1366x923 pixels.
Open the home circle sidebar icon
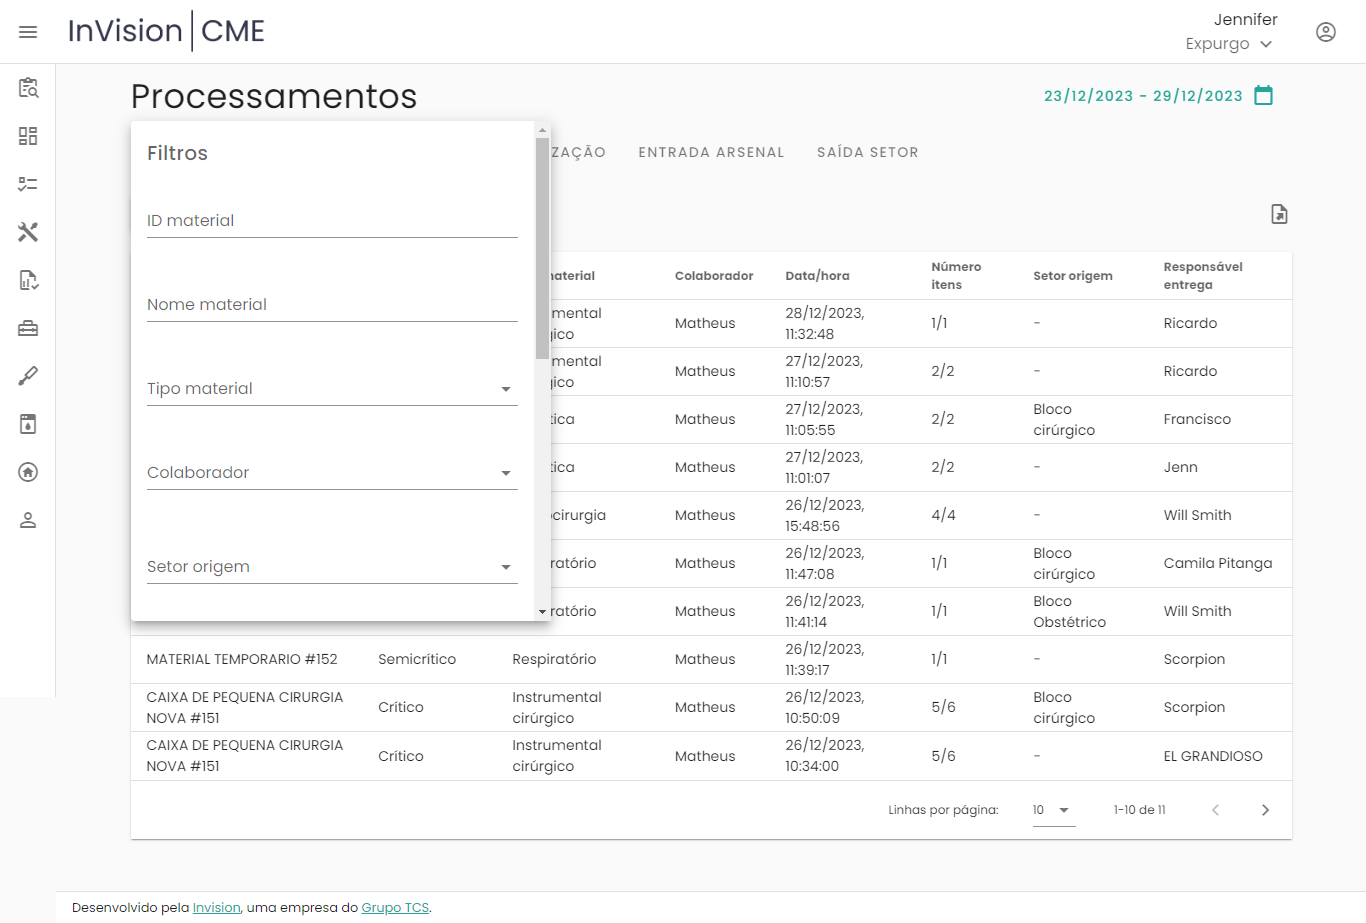coord(28,472)
